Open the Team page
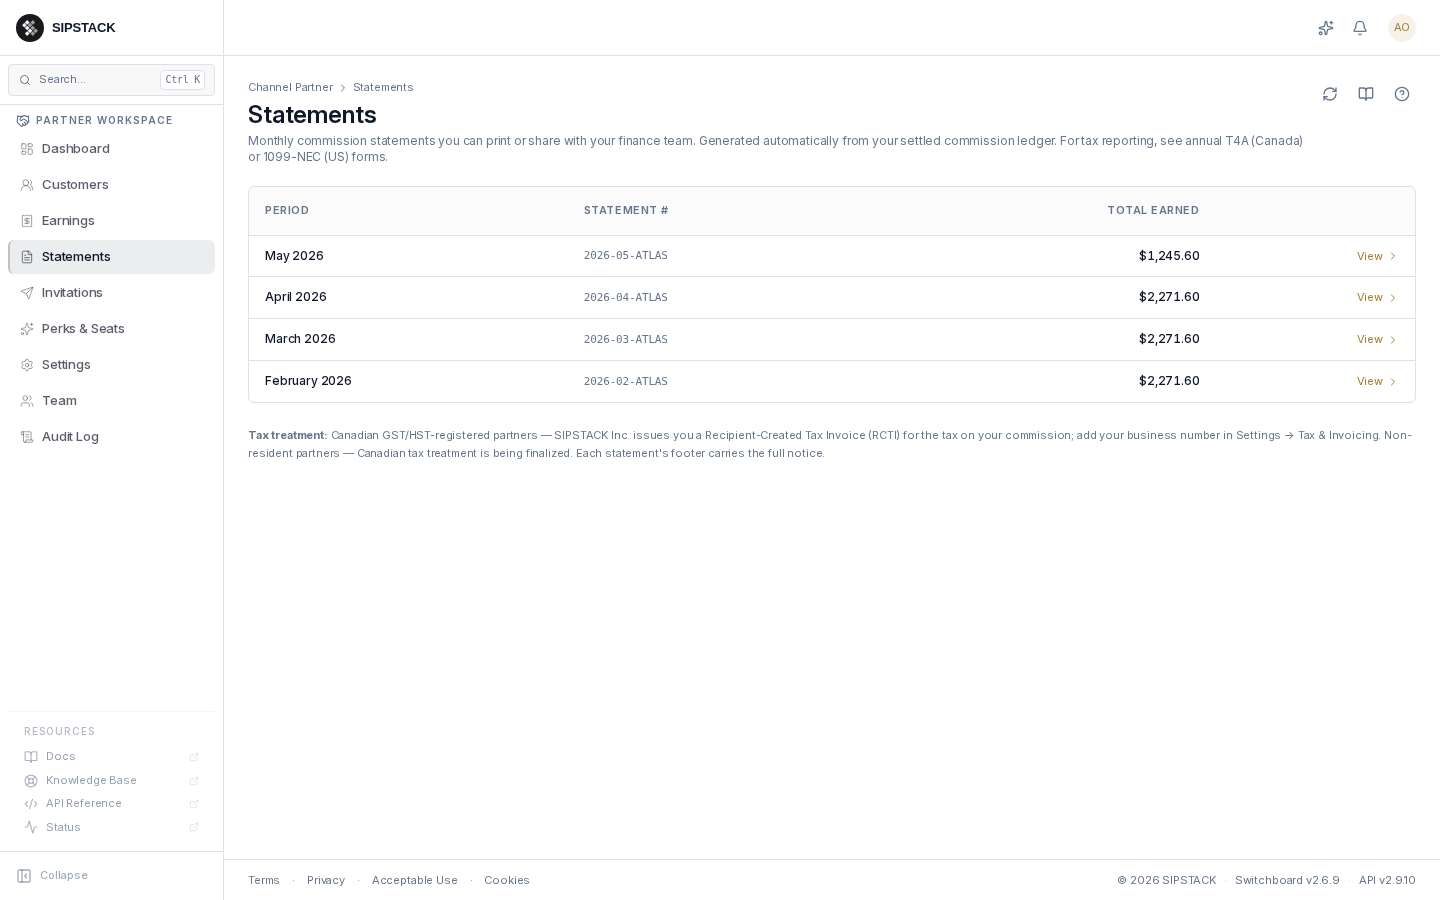The height and width of the screenshot is (900, 1440). [111, 401]
